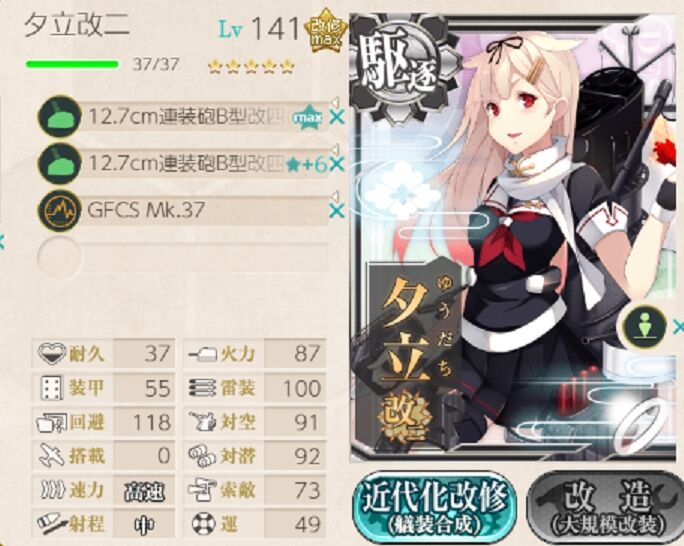Screen dimensions: 684x546
Task: Click the small arrow above first gun slot
Action: (x=335, y=102)
